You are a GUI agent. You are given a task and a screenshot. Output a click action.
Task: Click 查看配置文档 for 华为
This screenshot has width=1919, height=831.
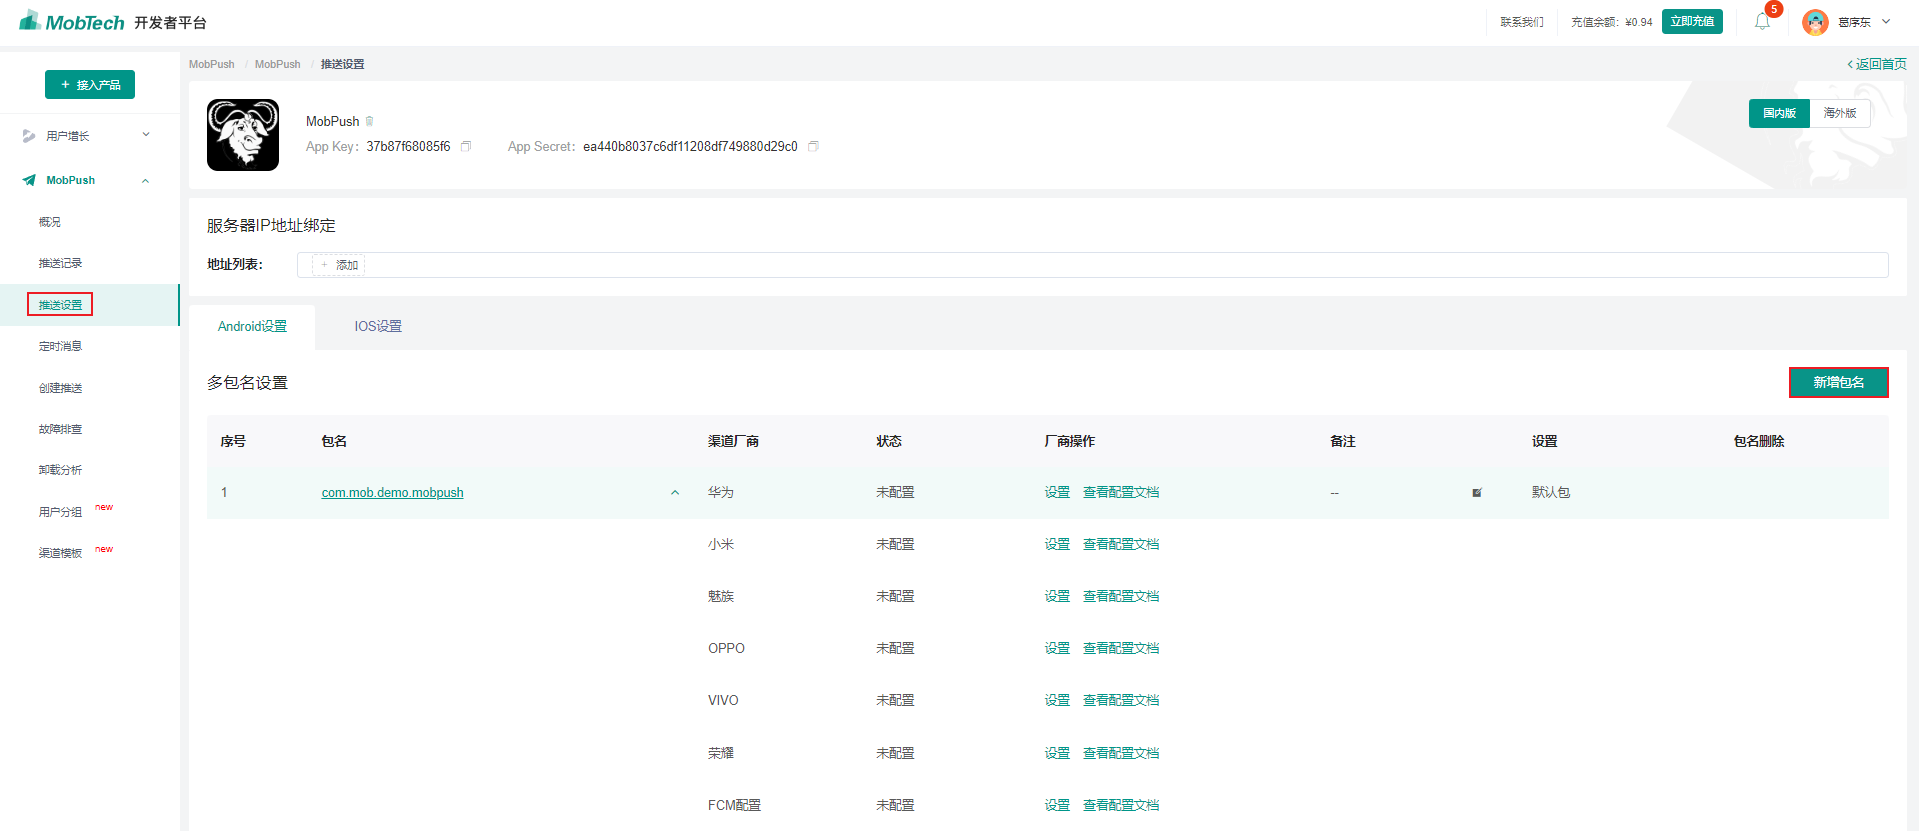point(1121,492)
